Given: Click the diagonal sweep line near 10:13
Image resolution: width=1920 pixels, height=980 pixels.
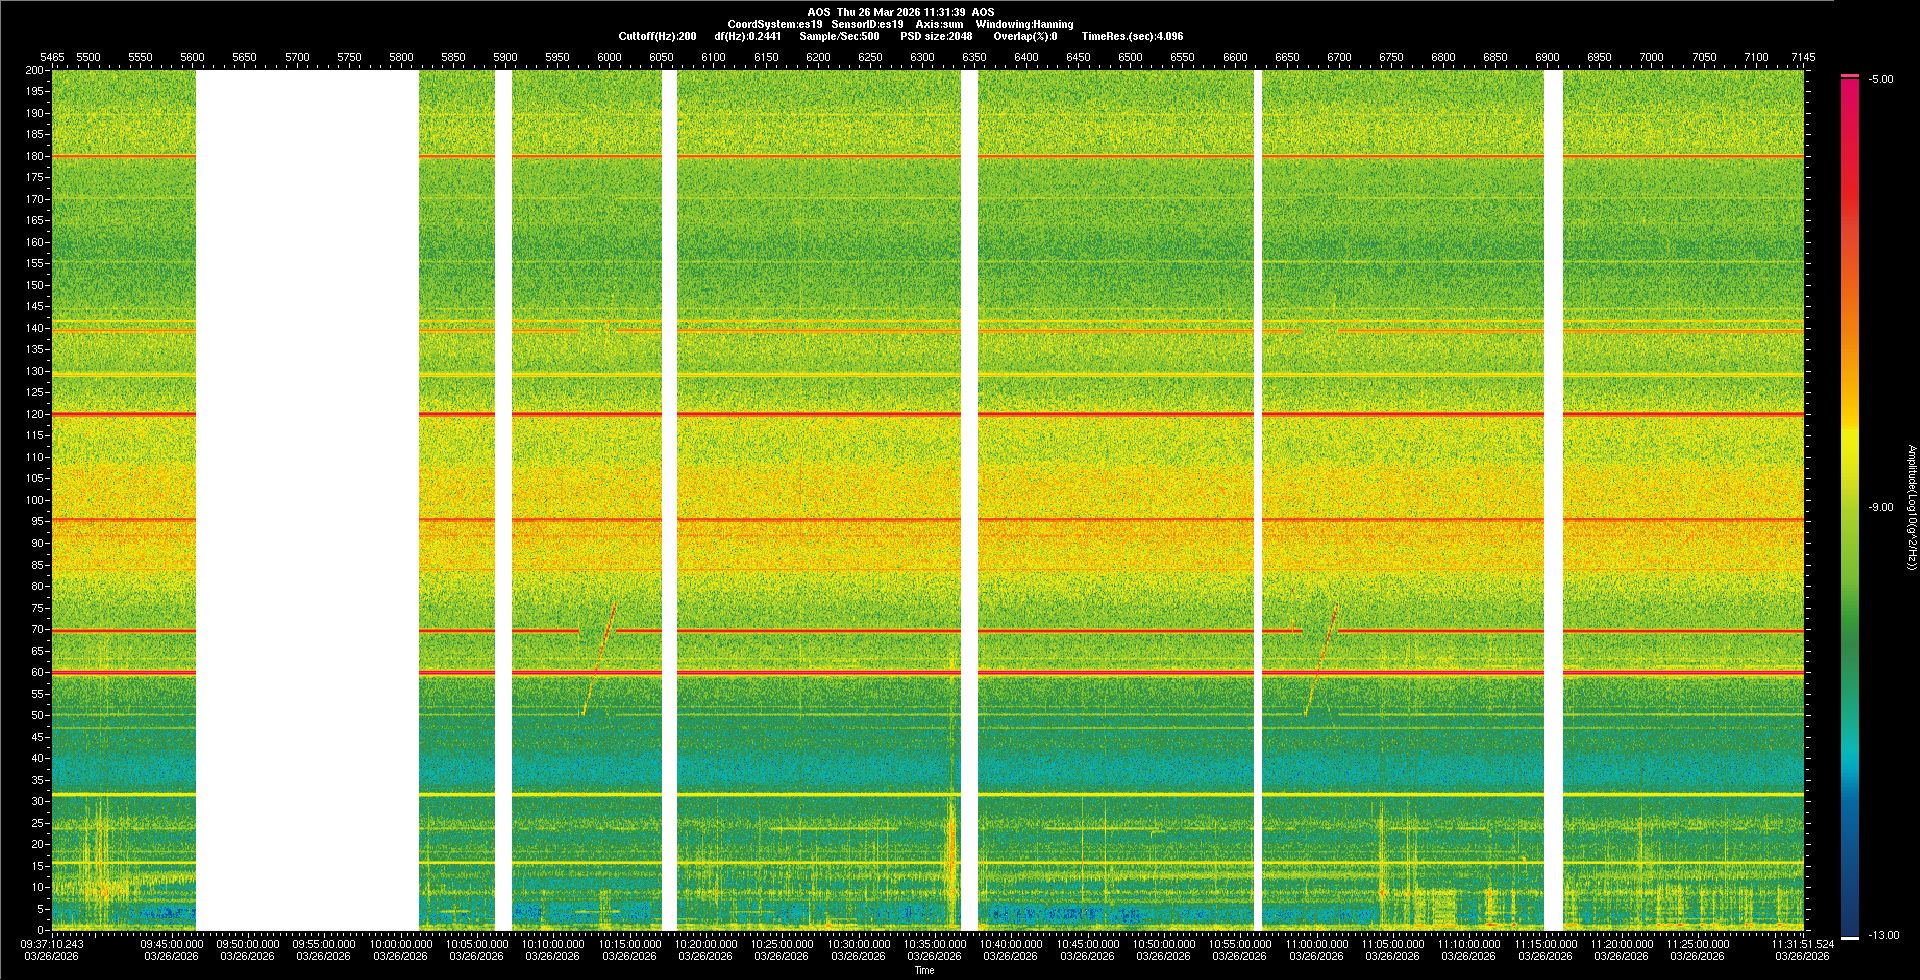Looking at the screenshot, I should pos(600,655).
